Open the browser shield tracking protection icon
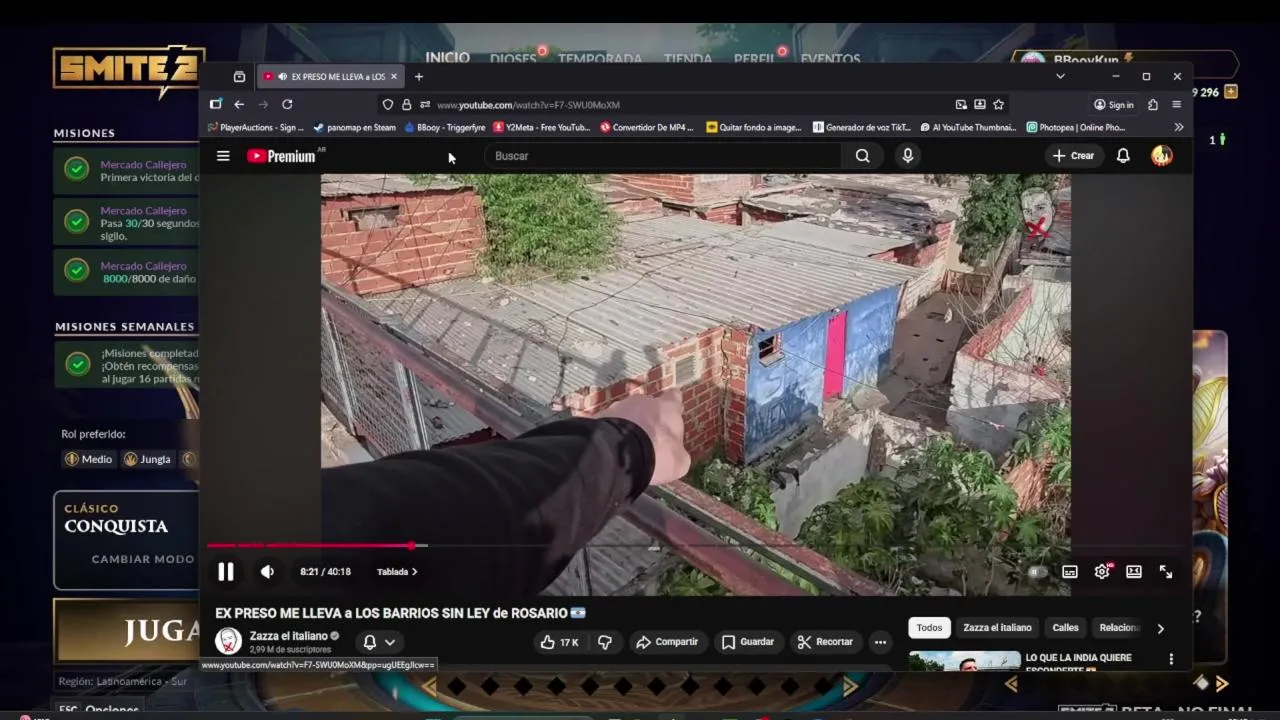Screen dimensions: 1280x720 click(x=388, y=104)
